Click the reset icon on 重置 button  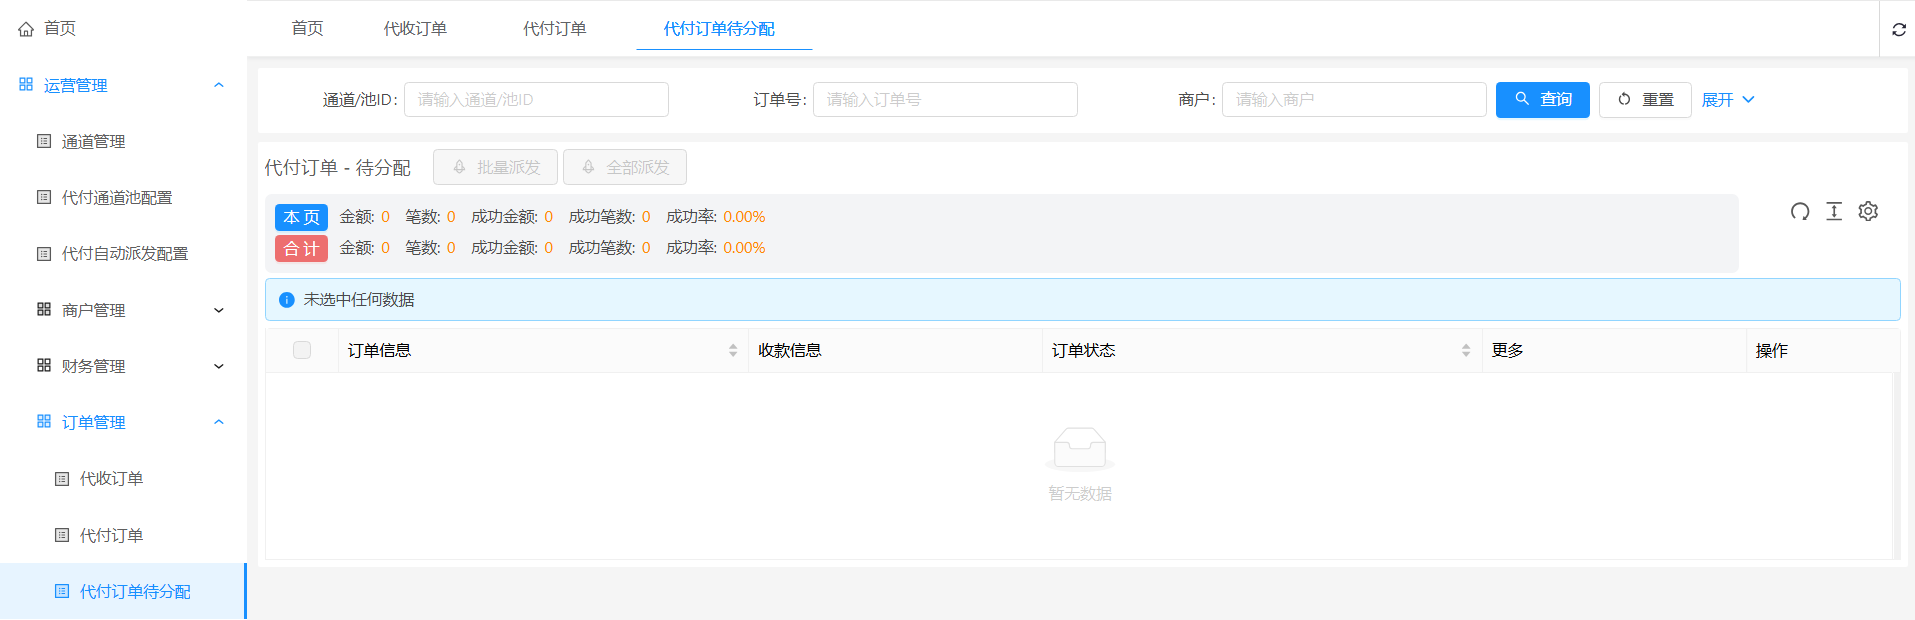click(x=1624, y=99)
